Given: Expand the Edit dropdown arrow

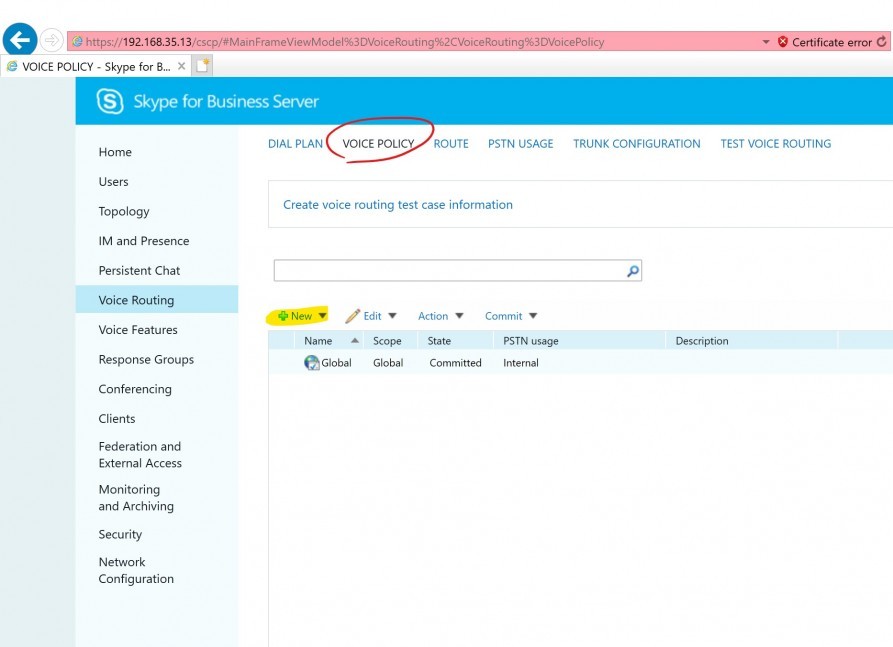Looking at the screenshot, I should click(x=392, y=316).
